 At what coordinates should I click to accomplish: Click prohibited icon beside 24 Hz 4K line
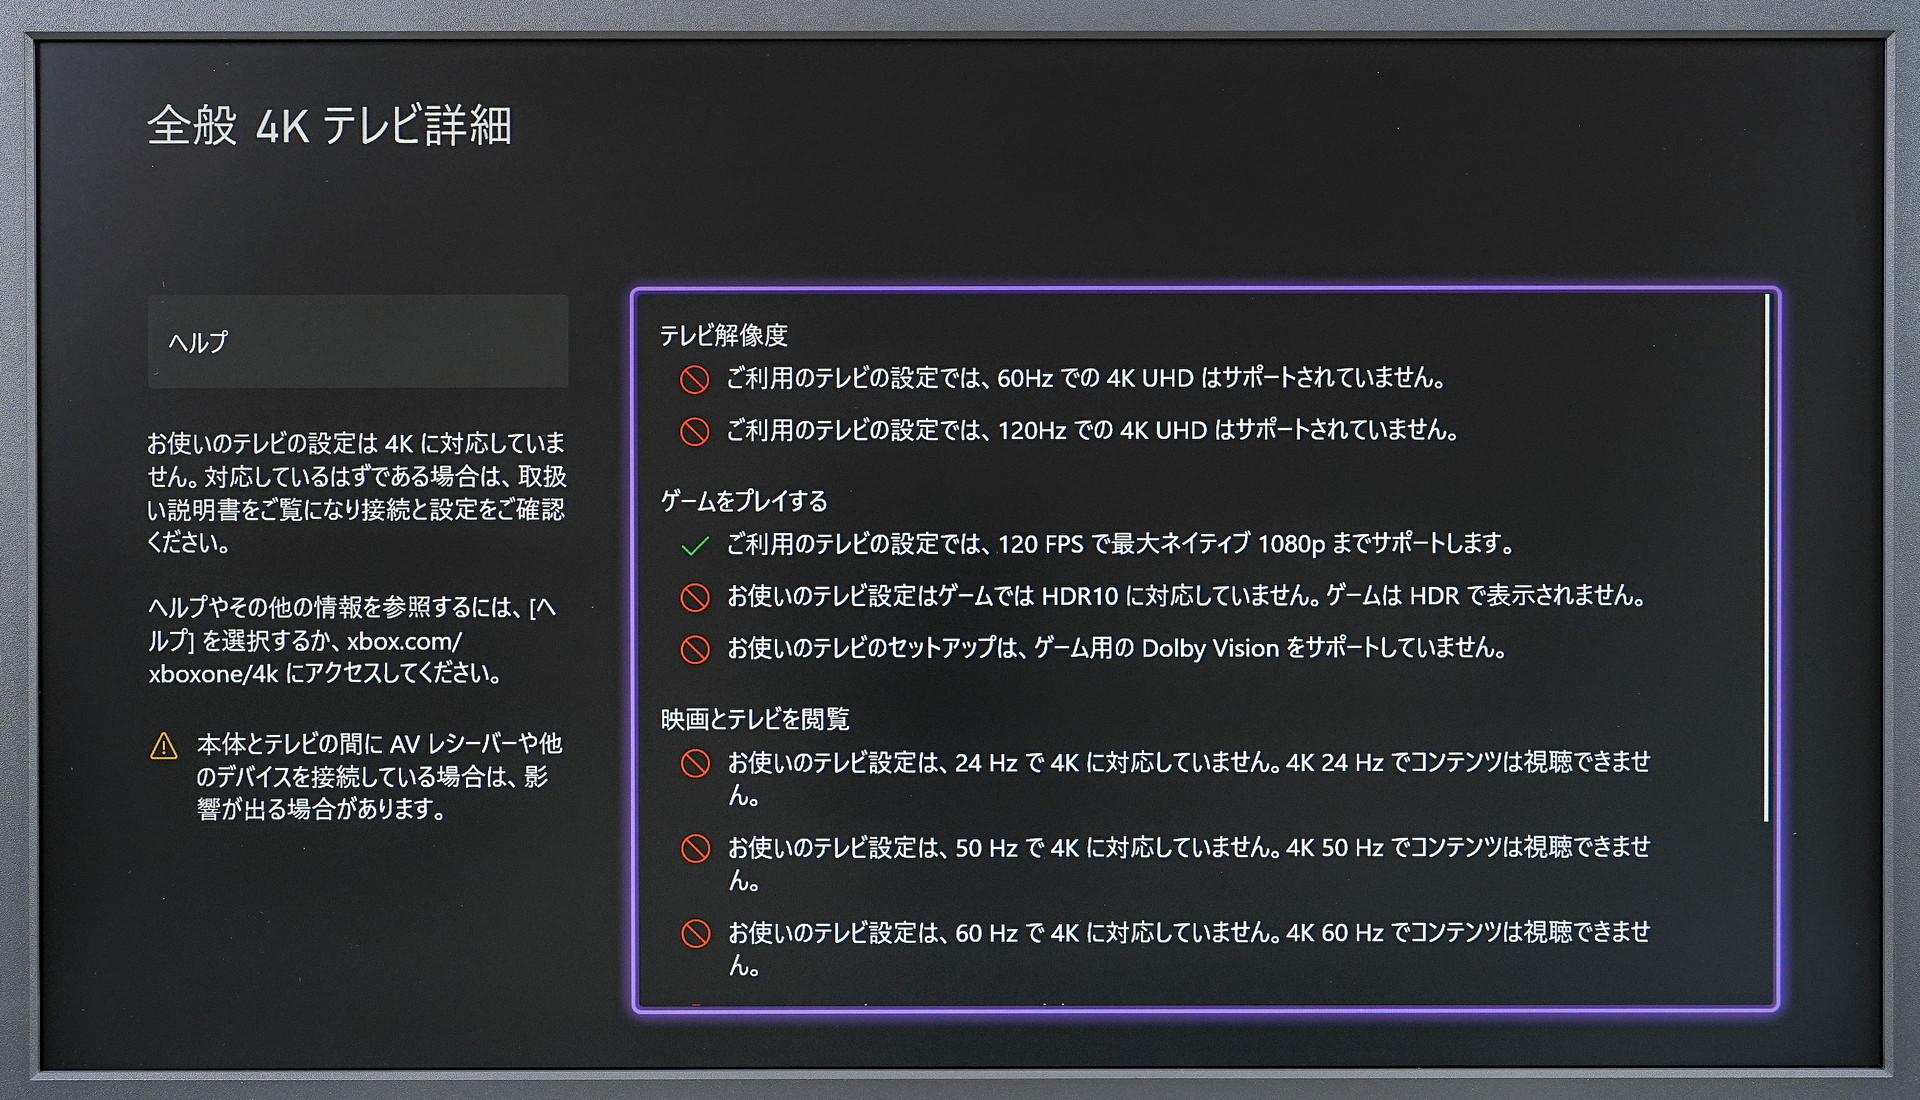pyautogui.click(x=694, y=764)
